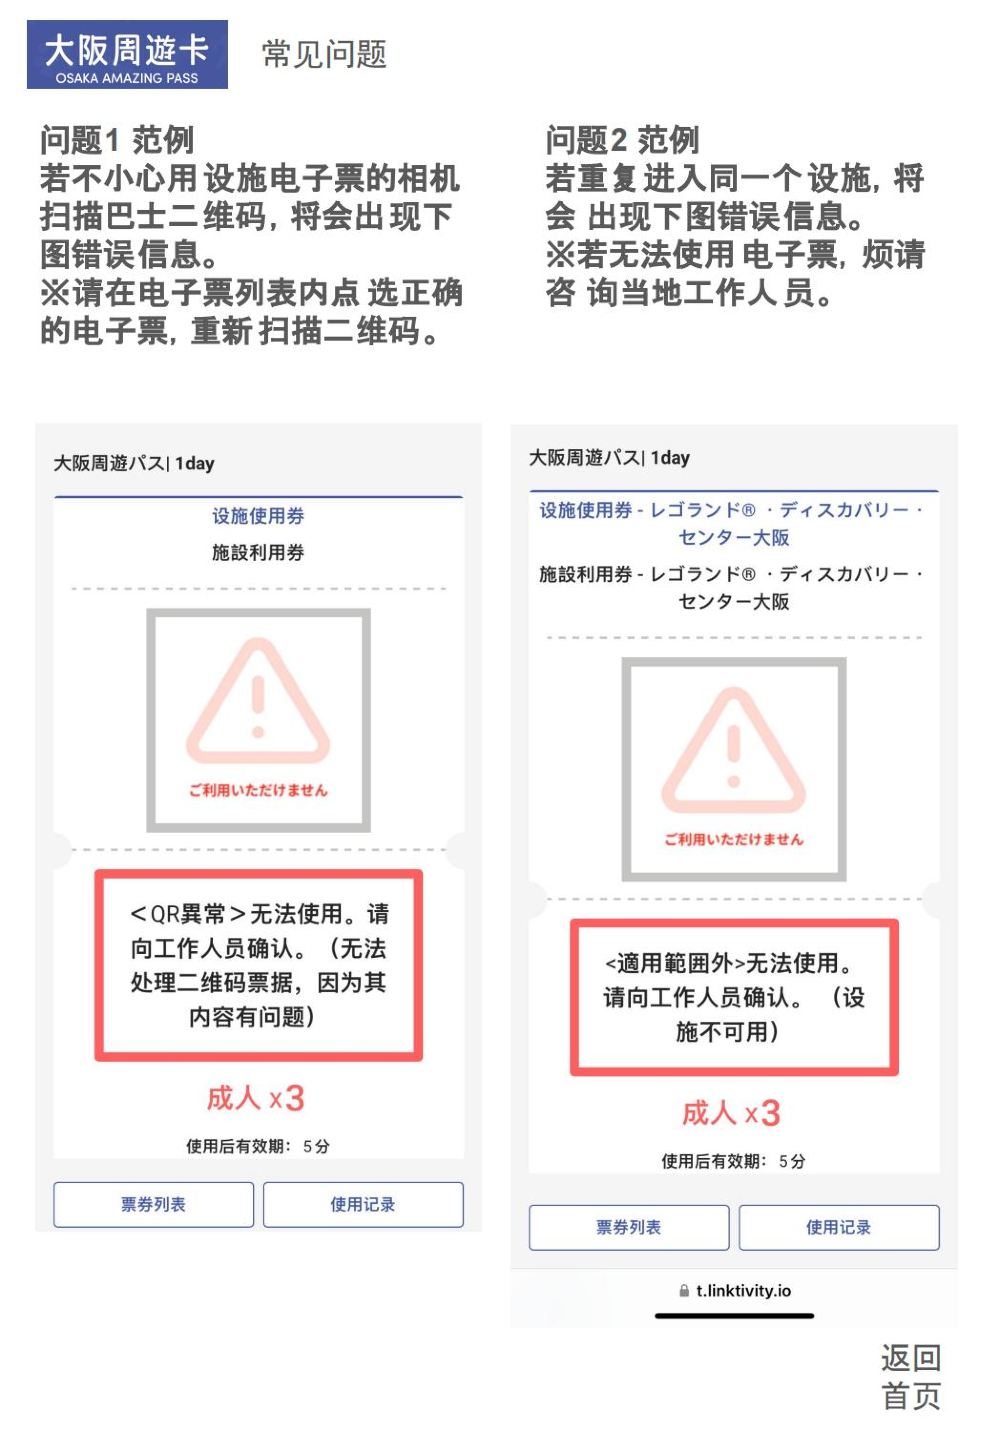Click 成人 x3 in the right ticket
Screen dimensions: 1000x1452
click(731, 1113)
